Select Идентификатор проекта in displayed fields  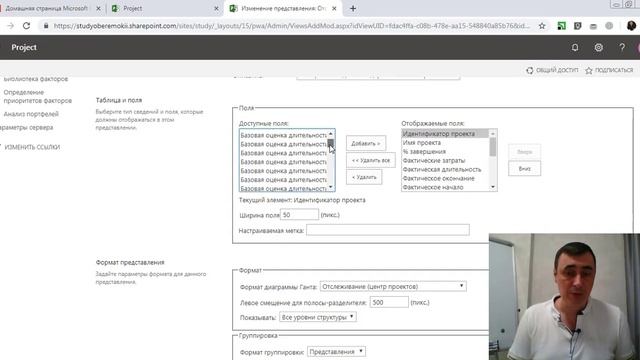pyautogui.click(x=445, y=133)
